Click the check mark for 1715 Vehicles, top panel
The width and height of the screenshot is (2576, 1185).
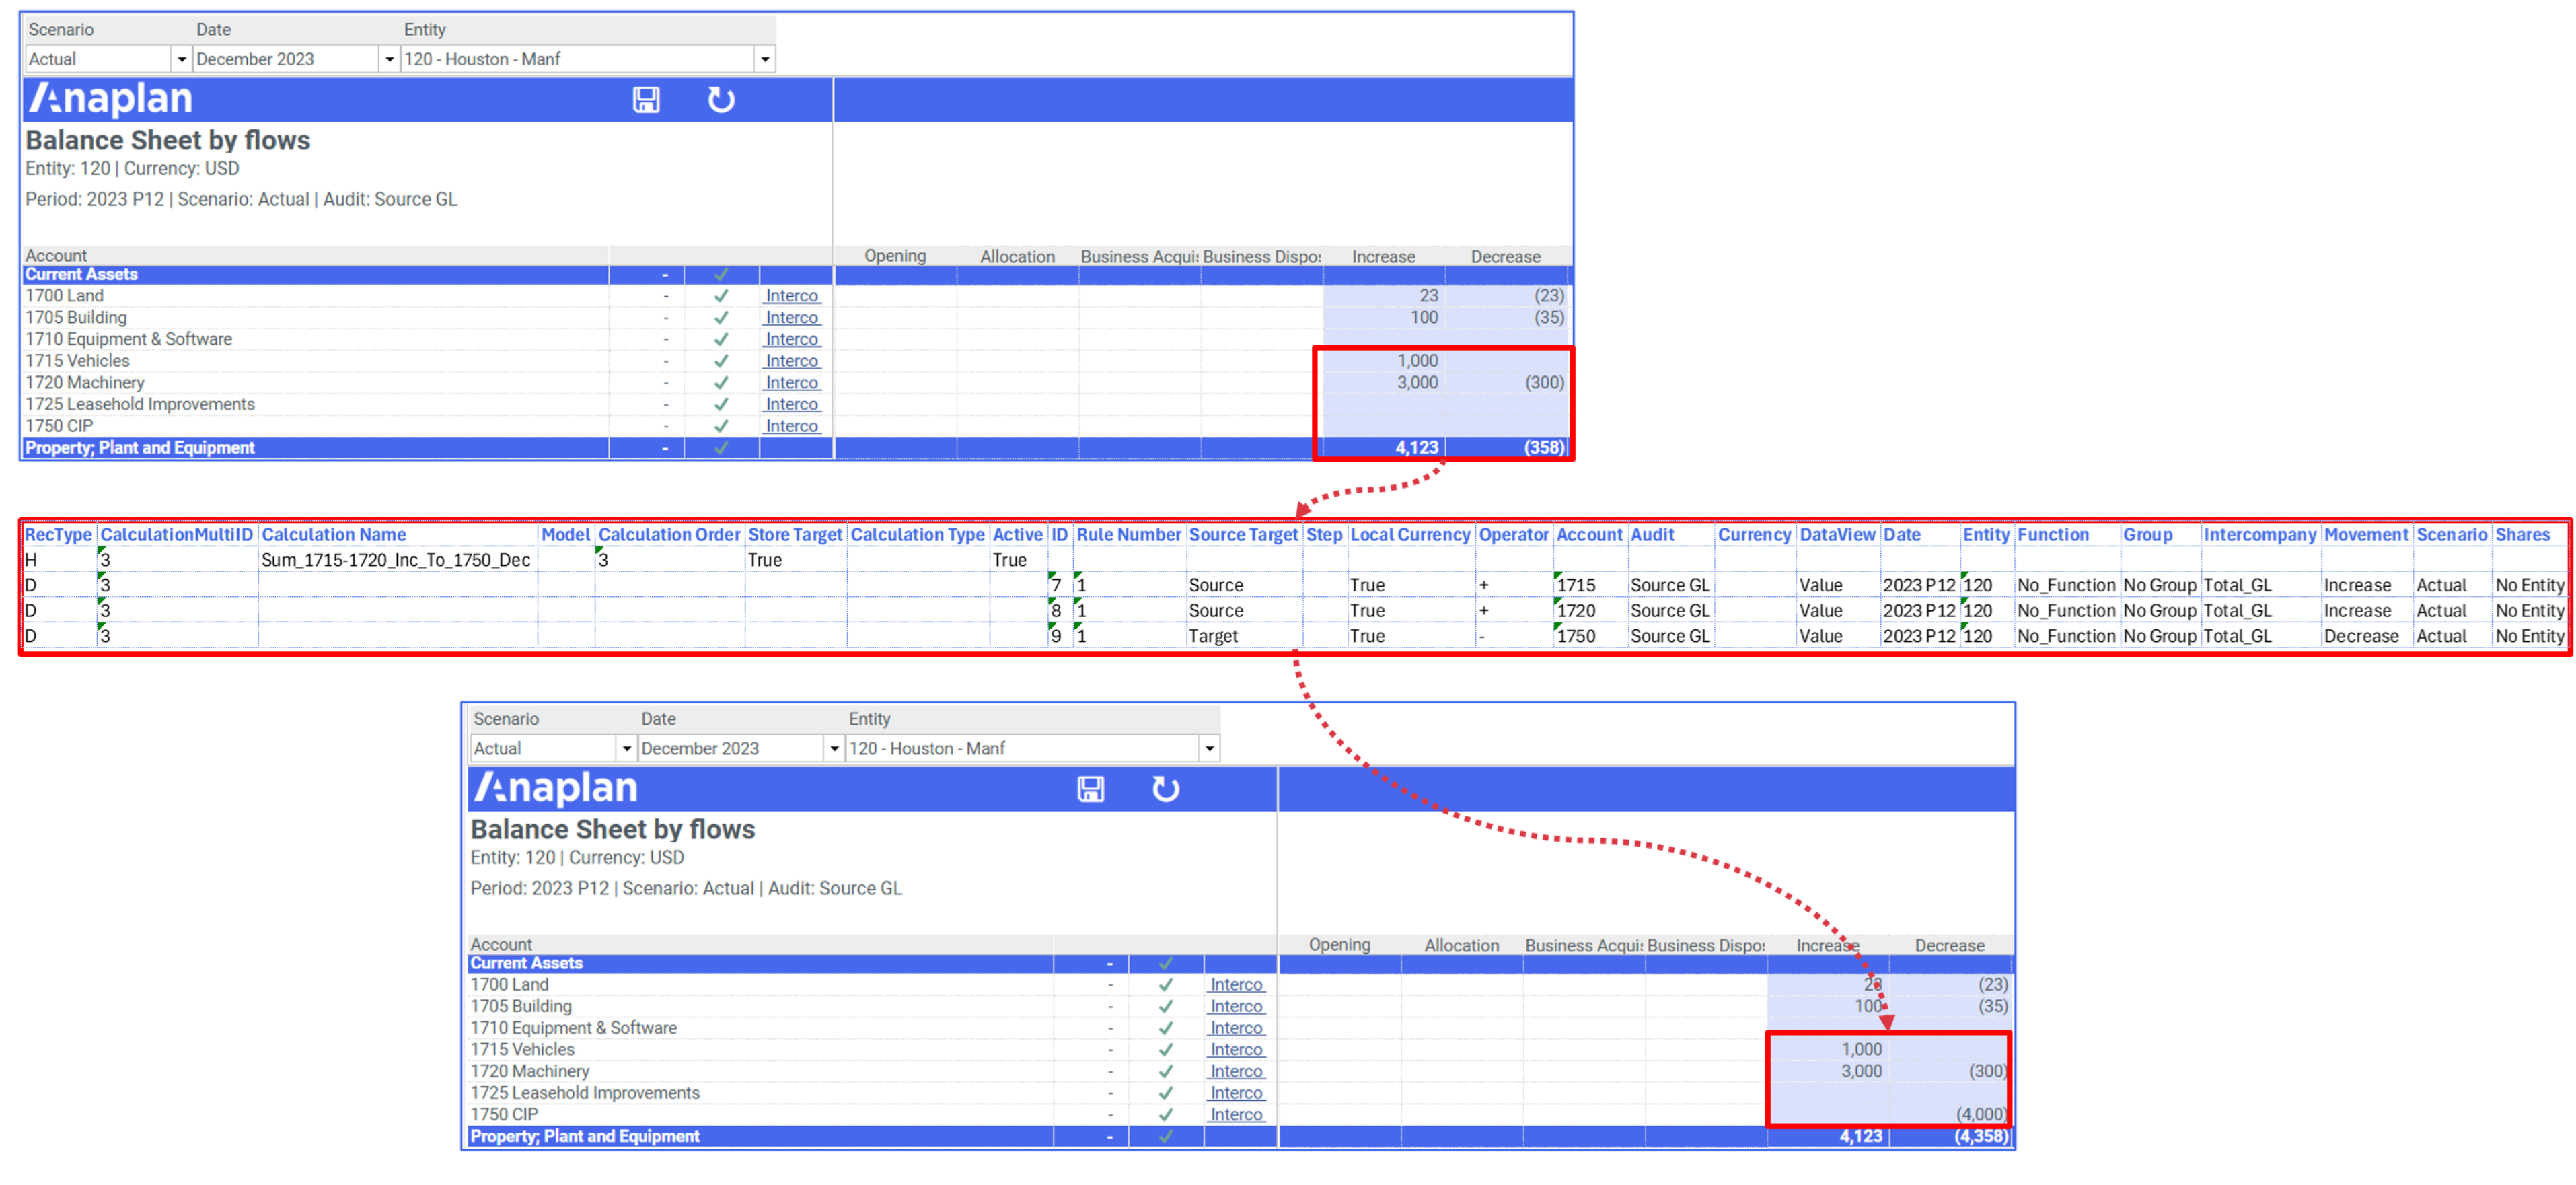point(721,361)
